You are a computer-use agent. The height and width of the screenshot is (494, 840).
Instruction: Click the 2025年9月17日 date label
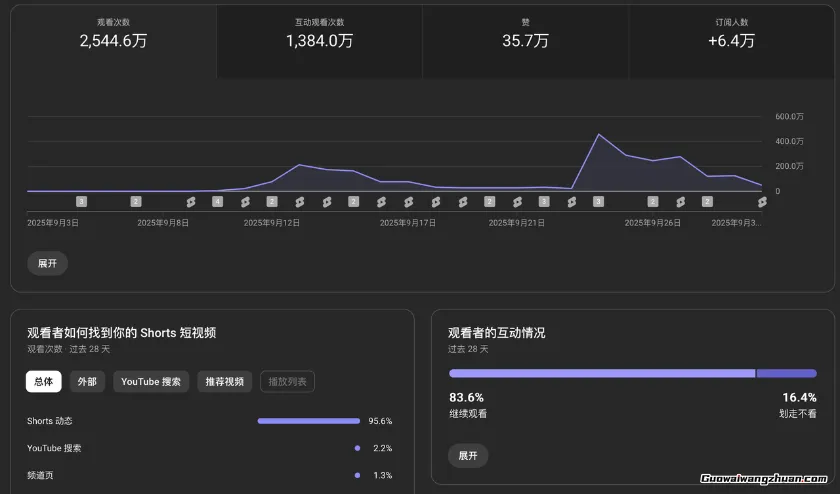408,223
